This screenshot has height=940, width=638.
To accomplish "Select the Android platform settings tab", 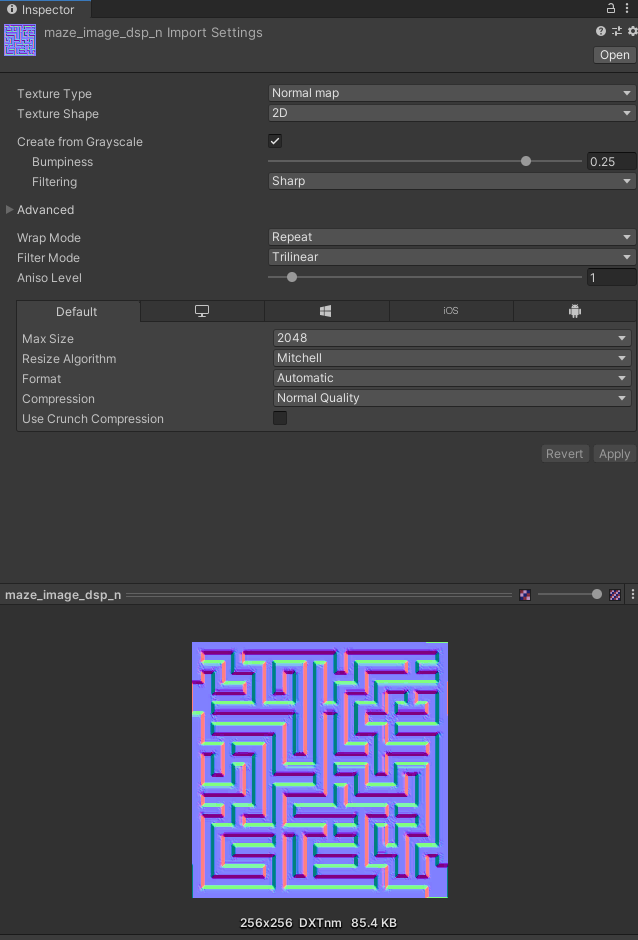I will pyautogui.click(x=574, y=312).
